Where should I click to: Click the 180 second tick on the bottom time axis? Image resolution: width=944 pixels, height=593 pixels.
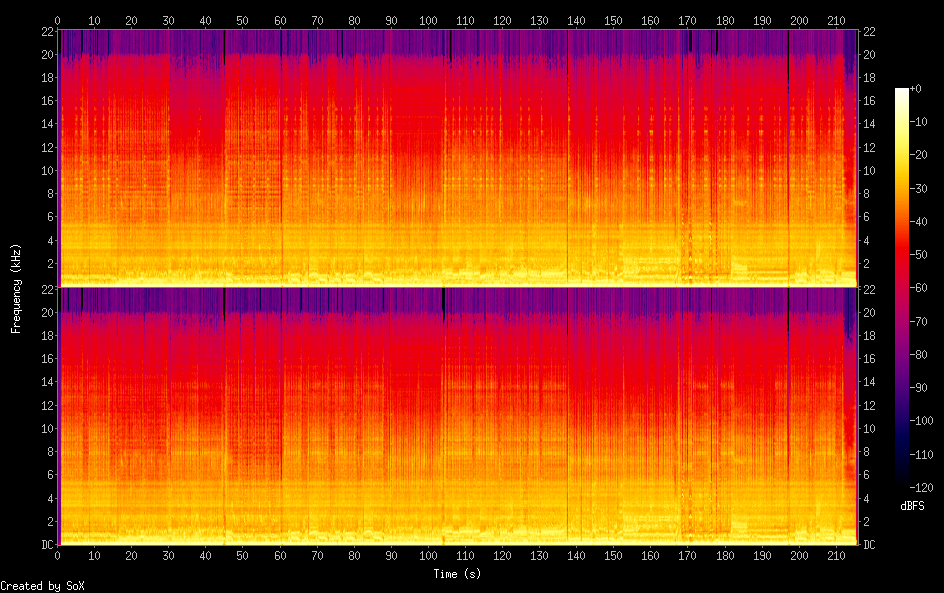click(724, 555)
